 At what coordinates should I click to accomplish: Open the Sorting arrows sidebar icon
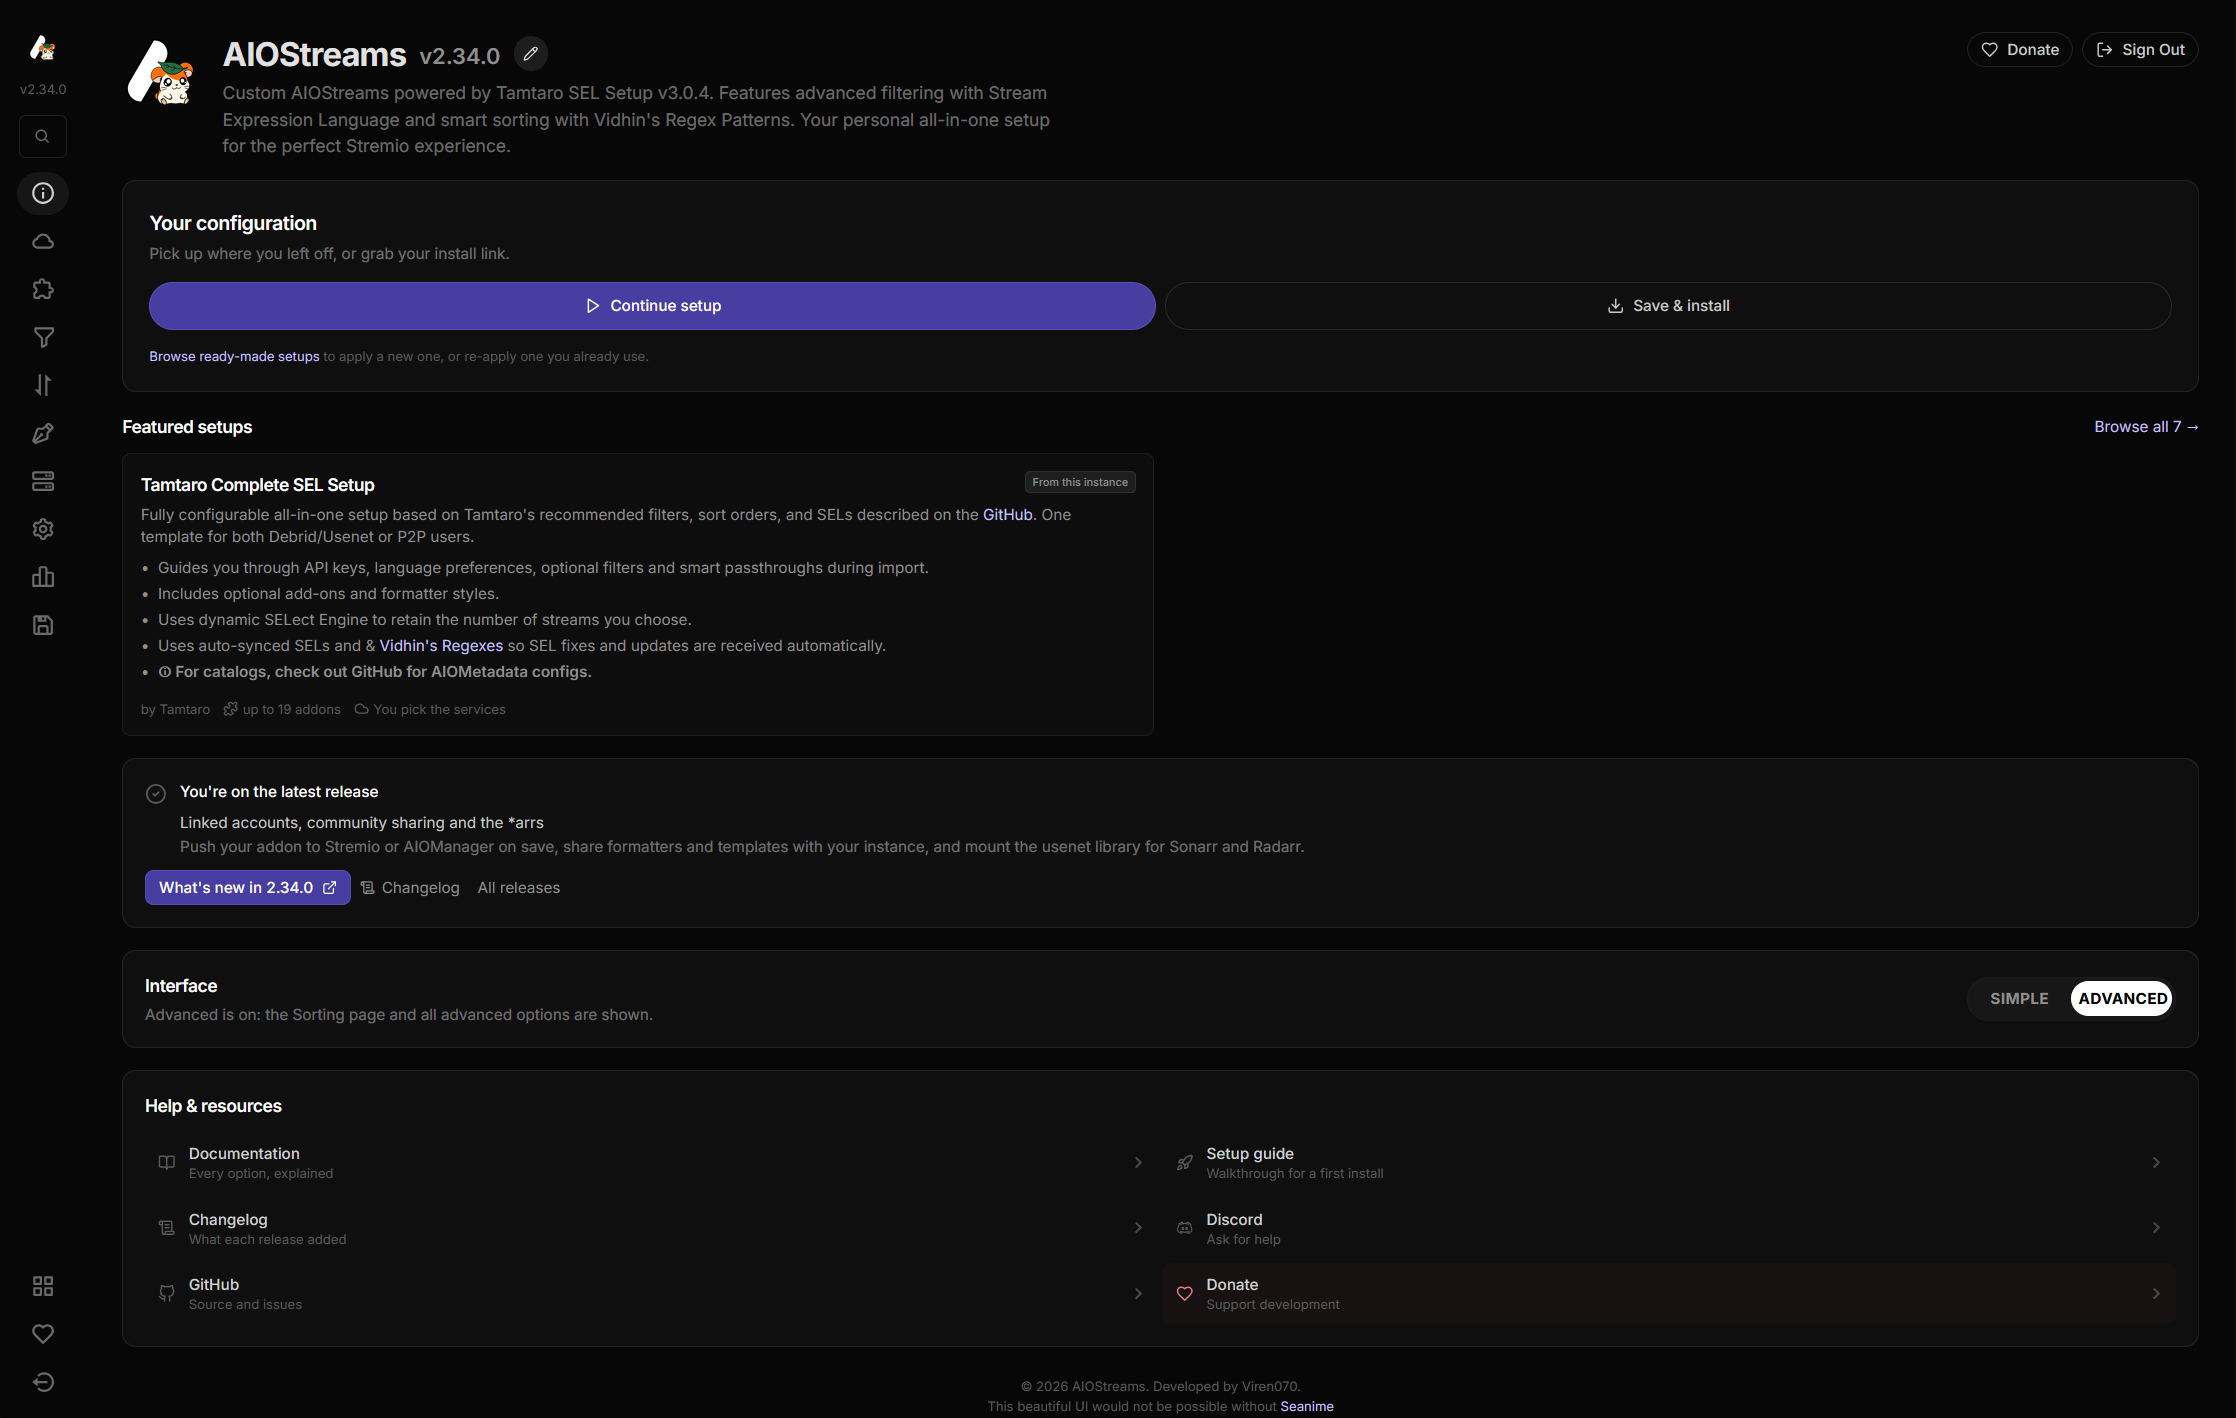tap(43, 385)
